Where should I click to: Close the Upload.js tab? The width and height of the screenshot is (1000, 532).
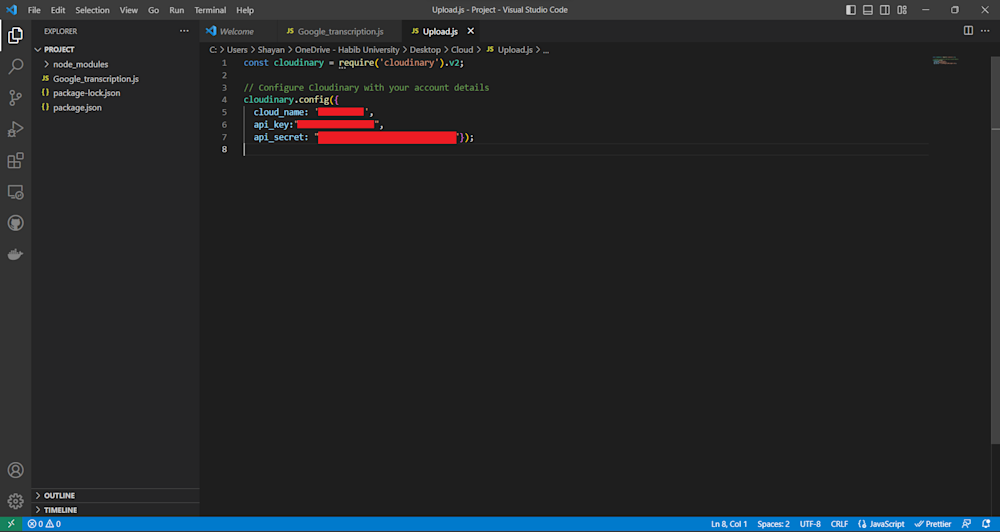[471, 31]
